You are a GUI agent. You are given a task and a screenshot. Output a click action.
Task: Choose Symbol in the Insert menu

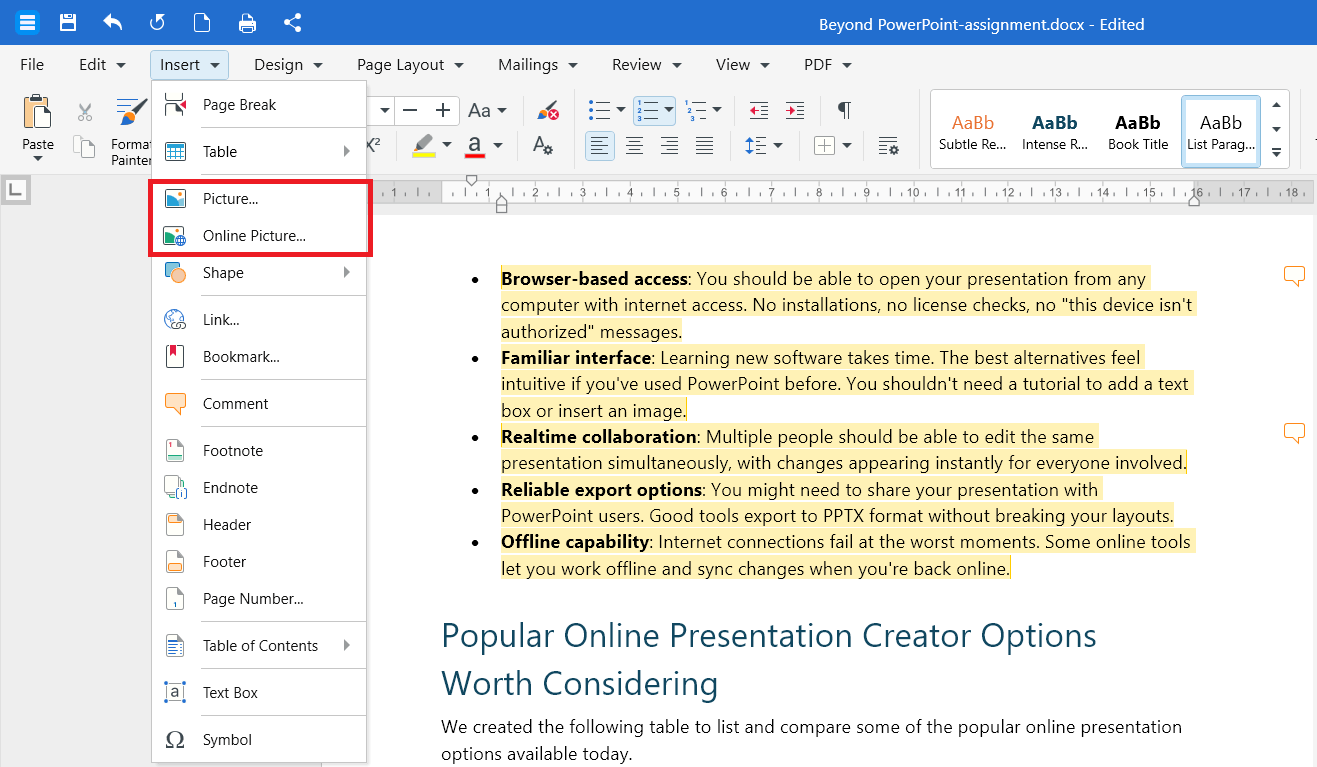coord(259,740)
